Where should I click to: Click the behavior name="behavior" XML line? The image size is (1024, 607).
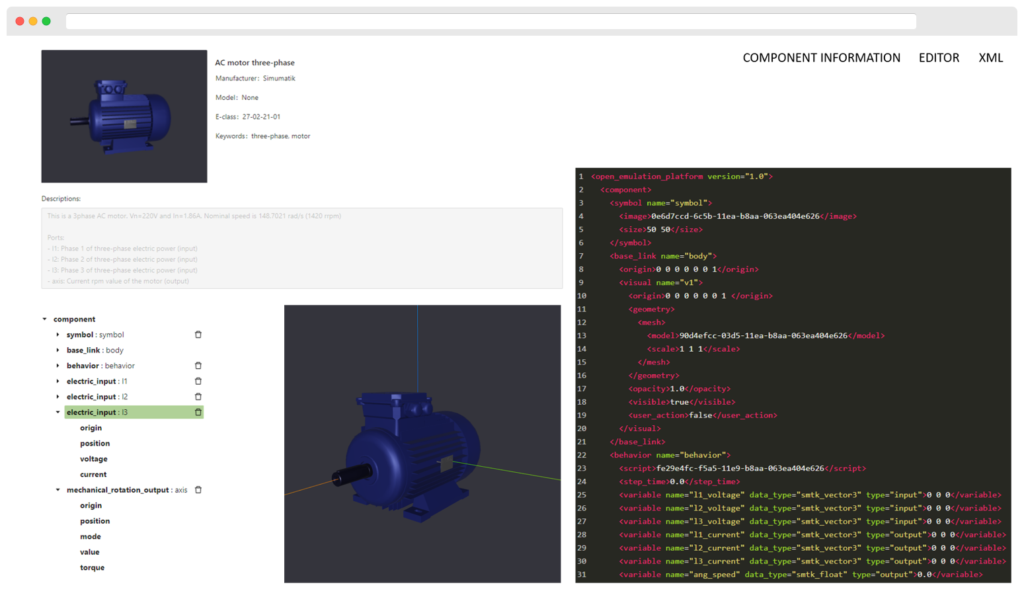tap(670, 455)
